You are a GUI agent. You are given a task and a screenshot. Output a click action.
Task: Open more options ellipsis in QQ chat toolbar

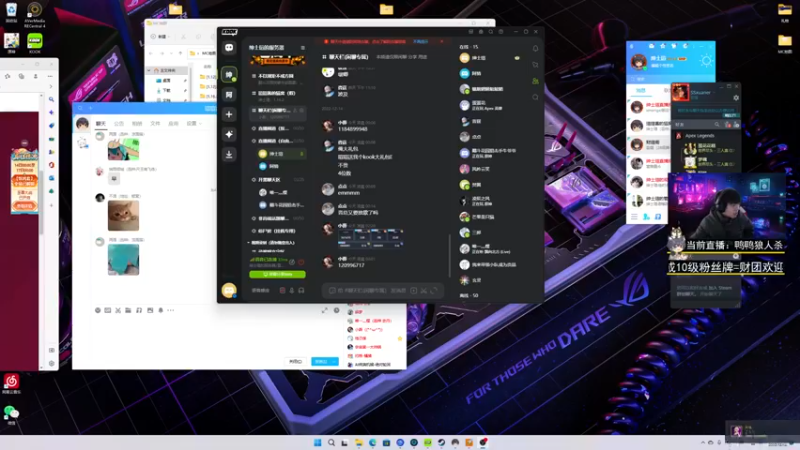point(171,310)
